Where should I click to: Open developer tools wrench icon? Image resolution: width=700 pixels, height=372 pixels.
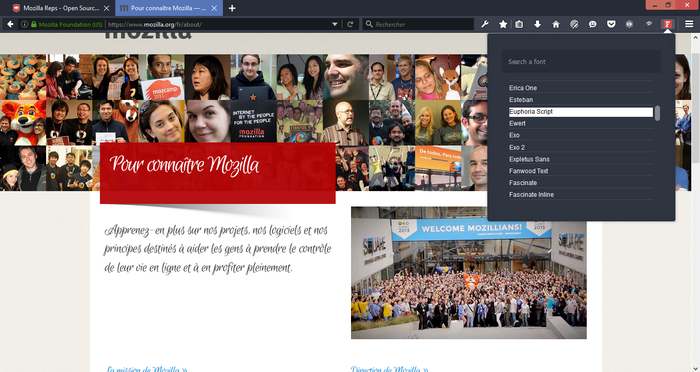click(484, 24)
